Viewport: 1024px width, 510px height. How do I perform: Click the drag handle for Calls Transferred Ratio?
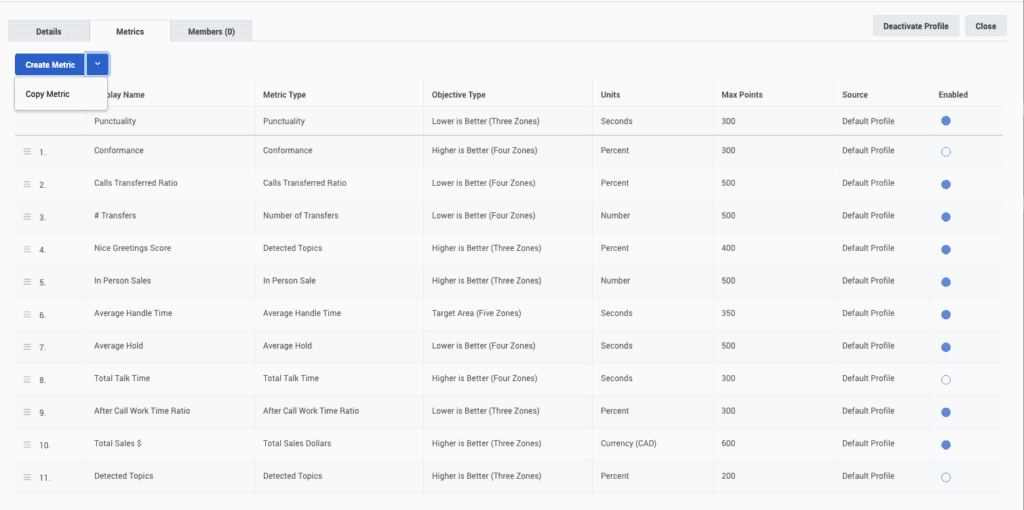[27, 184]
